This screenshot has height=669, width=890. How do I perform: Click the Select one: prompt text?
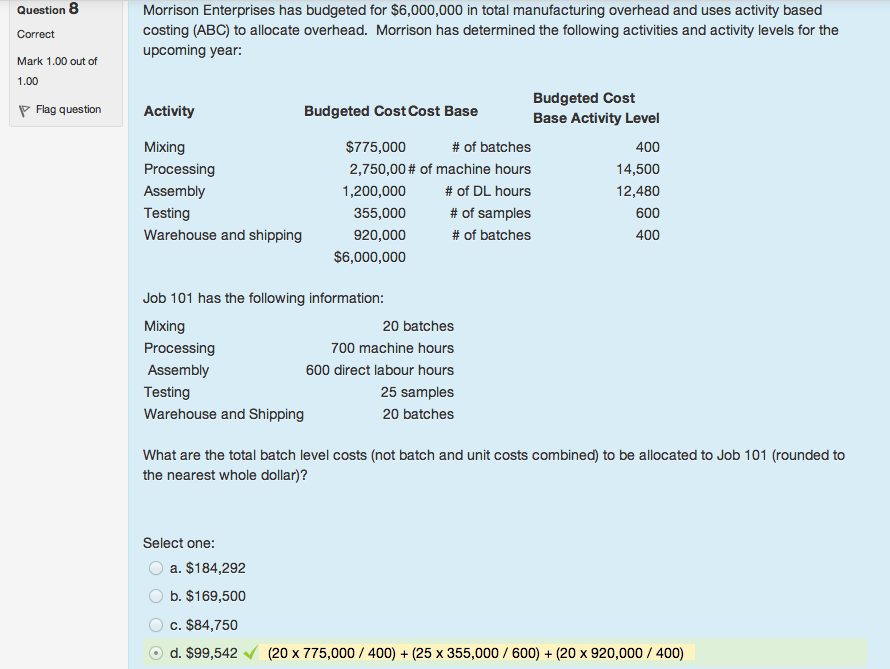click(x=179, y=543)
